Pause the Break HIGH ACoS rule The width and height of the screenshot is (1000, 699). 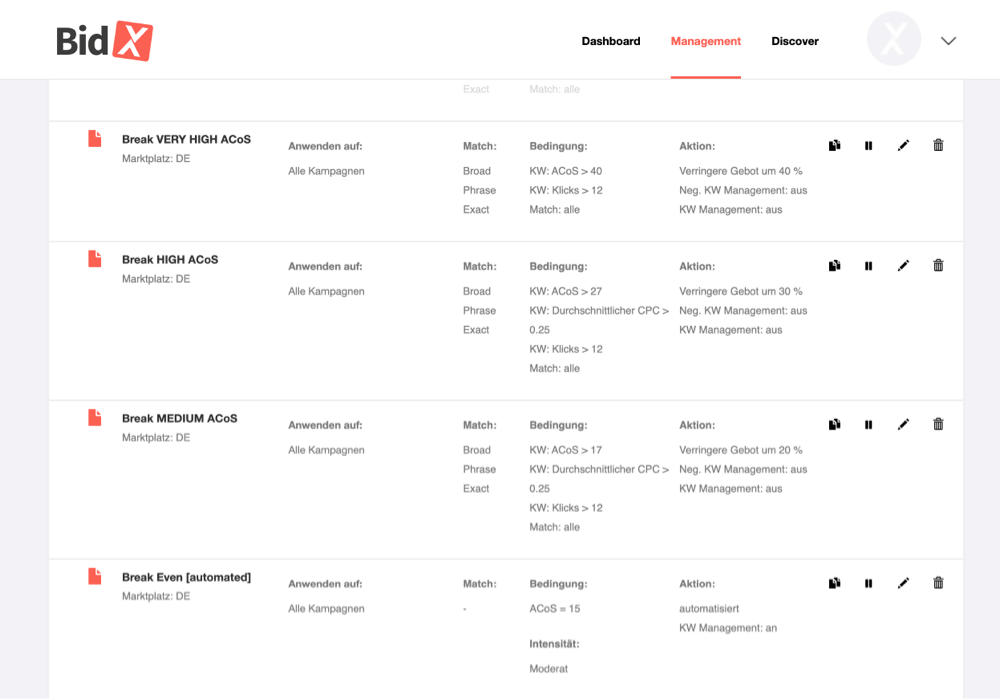click(868, 265)
